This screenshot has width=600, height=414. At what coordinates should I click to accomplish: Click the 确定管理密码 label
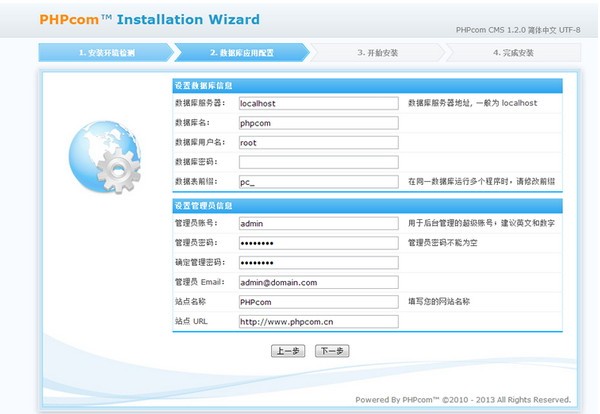point(200,262)
